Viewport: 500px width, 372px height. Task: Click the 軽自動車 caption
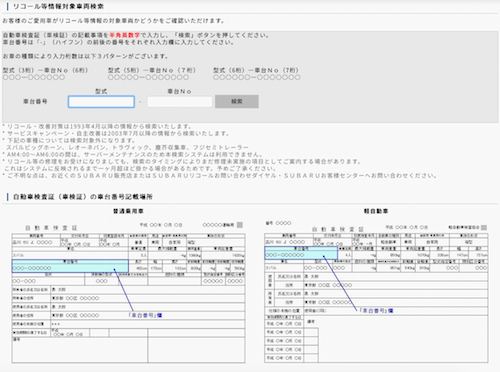(x=376, y=211)
